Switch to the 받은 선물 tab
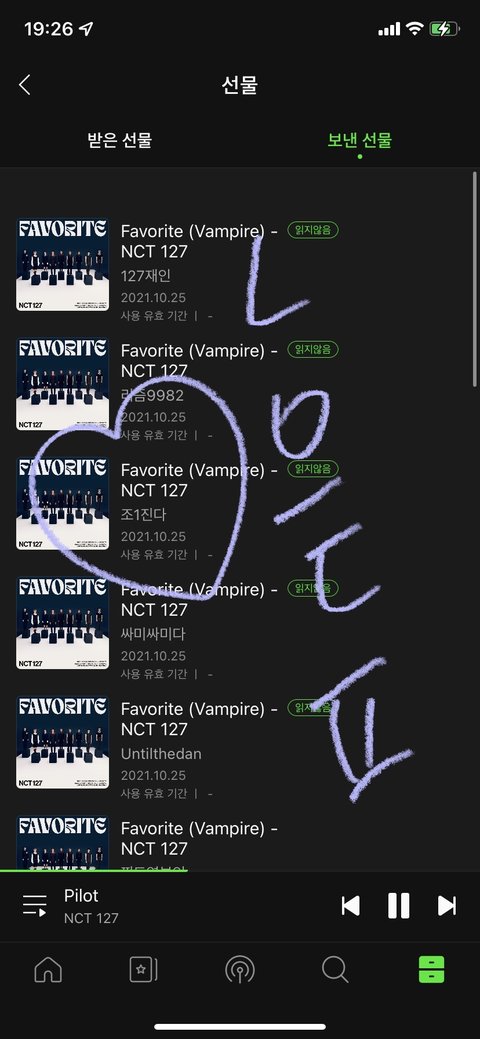This screenshot has height=1039, width=480. (120, 140)
